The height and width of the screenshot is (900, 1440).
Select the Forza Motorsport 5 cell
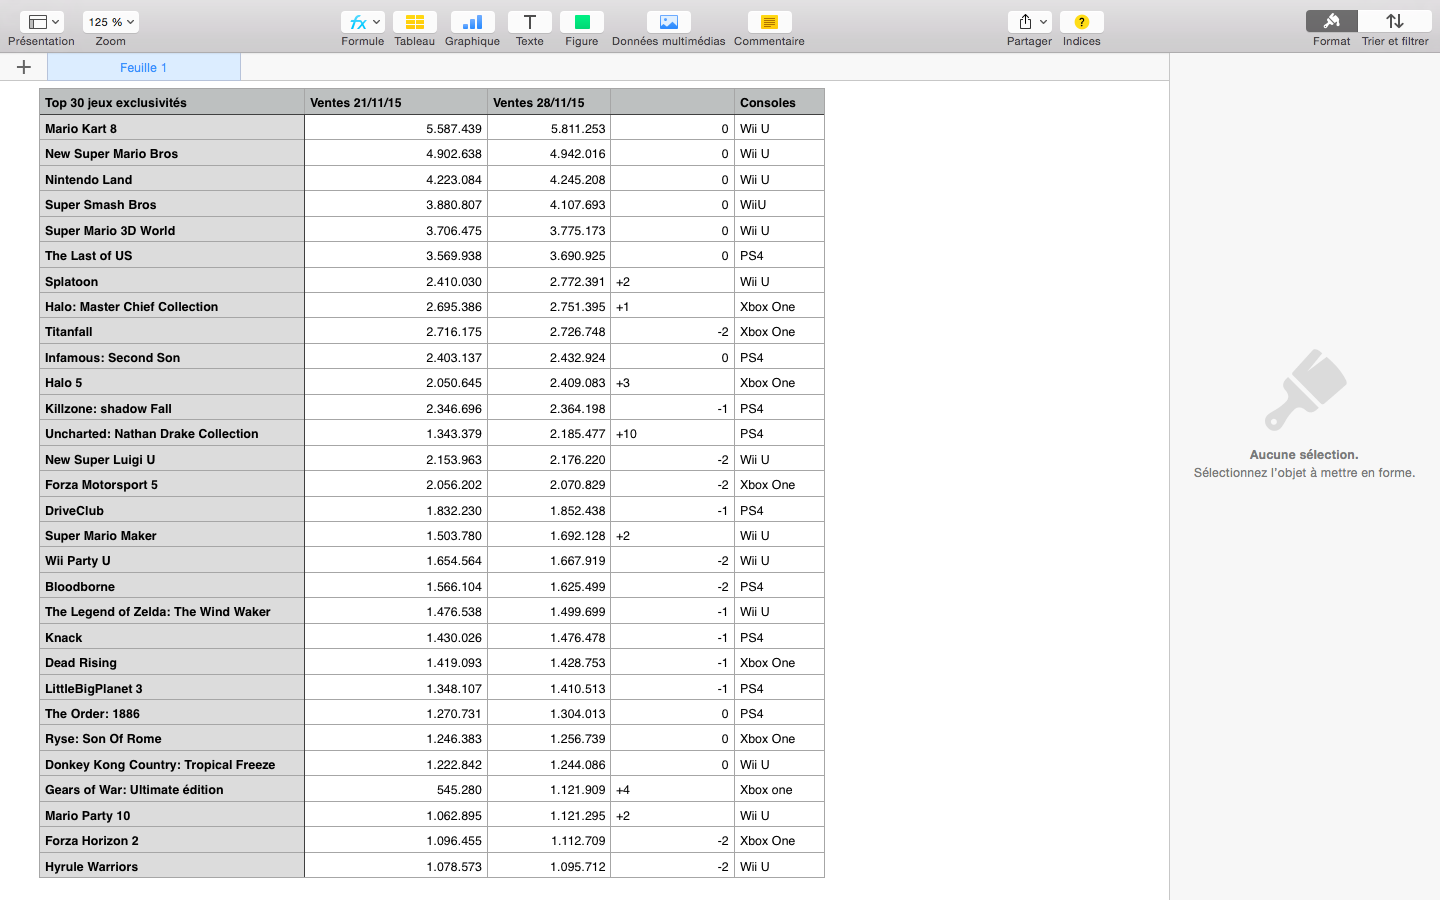tap(172, 485)
